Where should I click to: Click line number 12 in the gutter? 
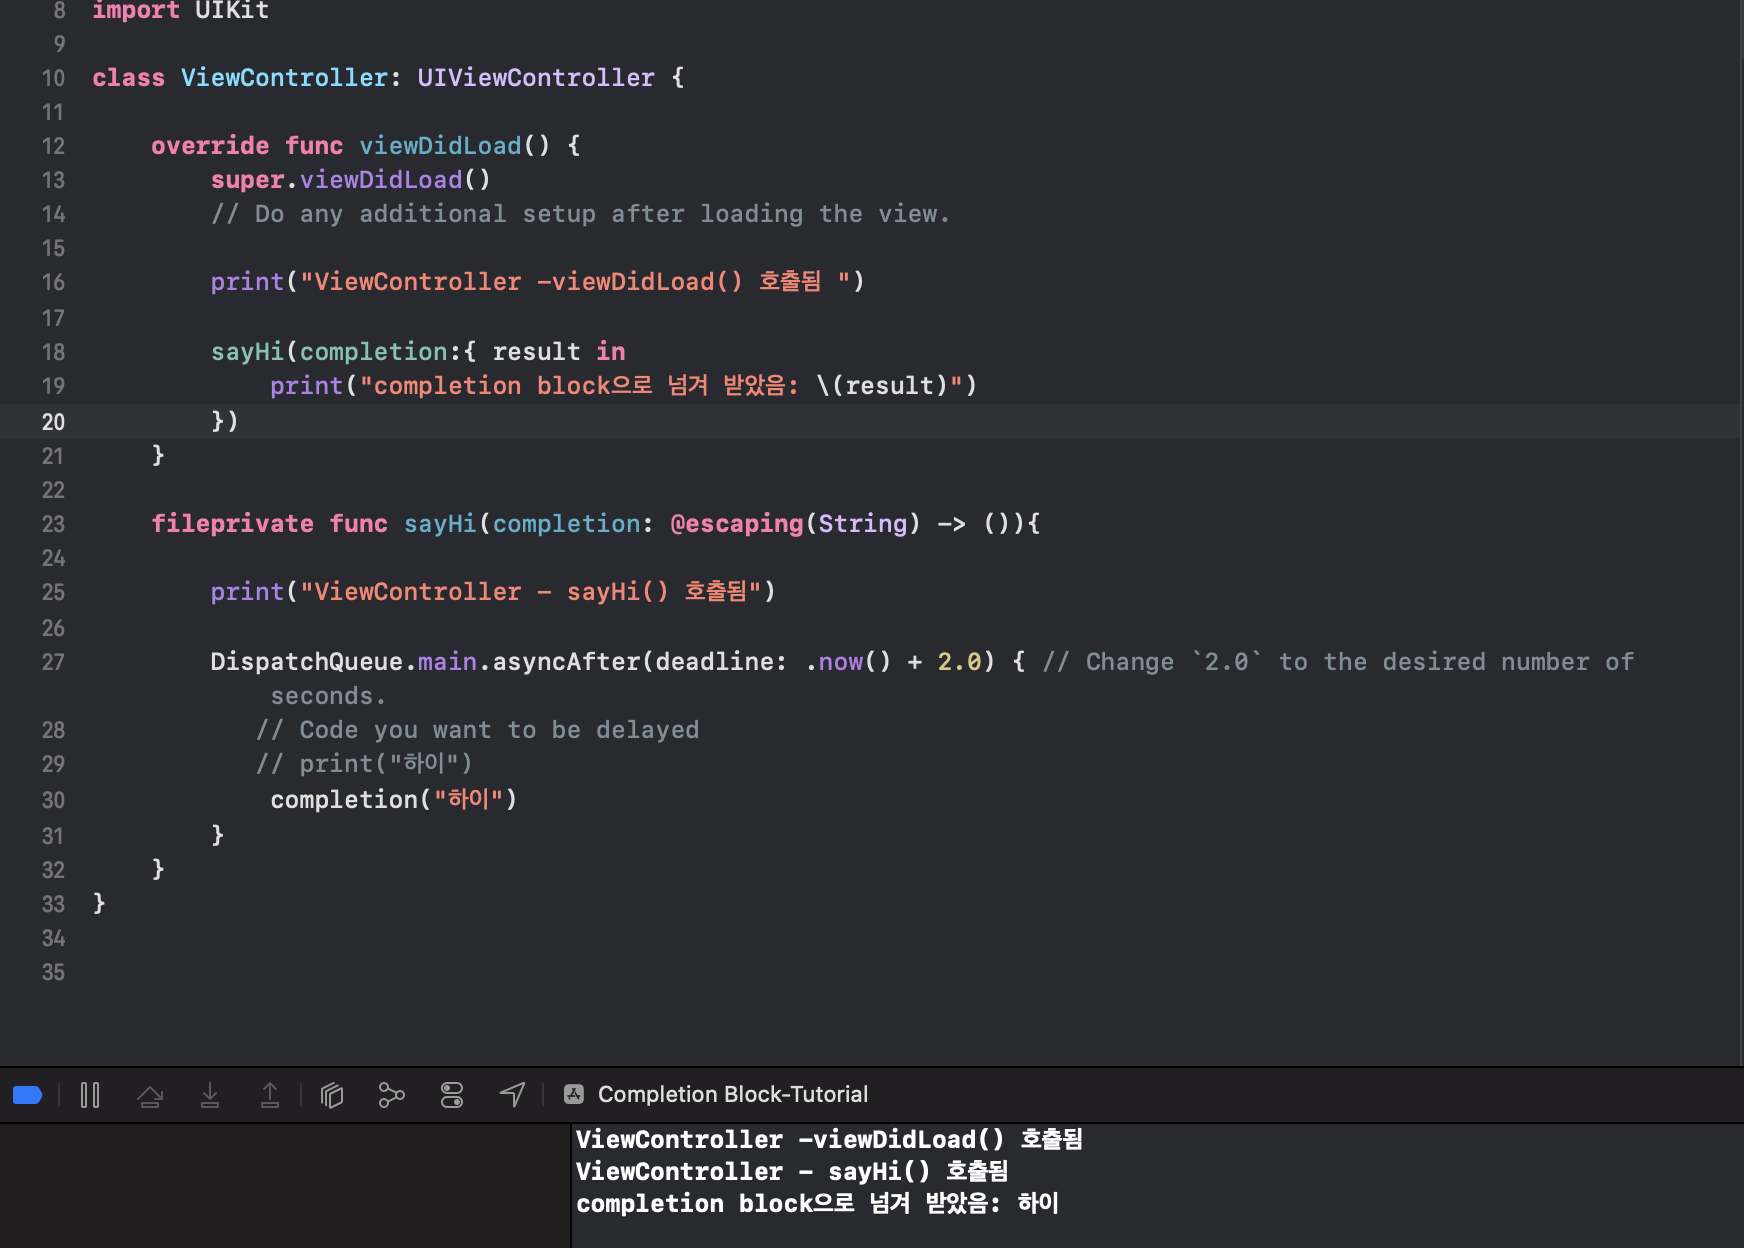pos(53,146)
